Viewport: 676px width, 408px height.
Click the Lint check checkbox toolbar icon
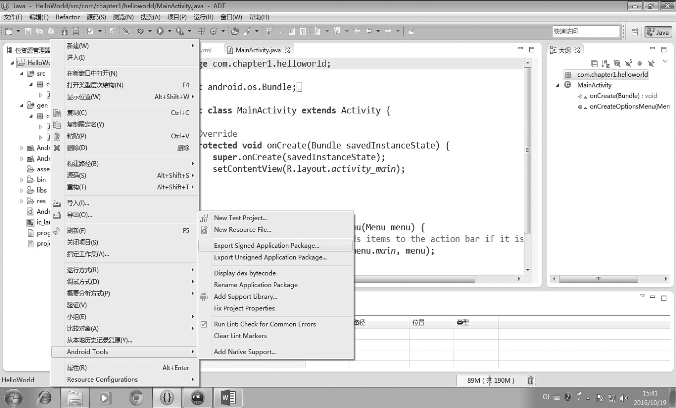(x=90, y=31)
